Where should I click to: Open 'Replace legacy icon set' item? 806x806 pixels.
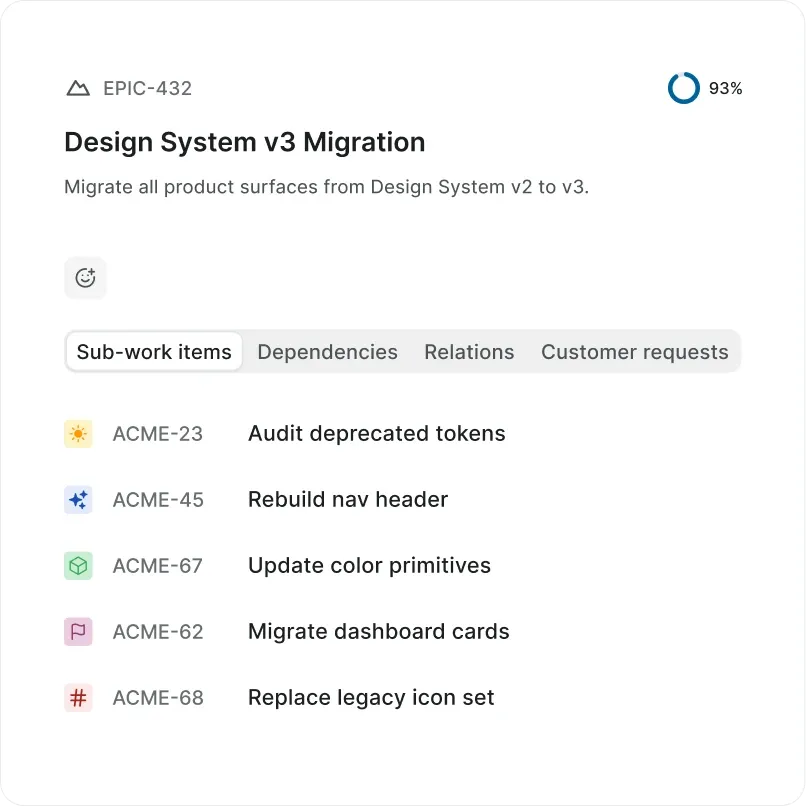pos(371,698)
